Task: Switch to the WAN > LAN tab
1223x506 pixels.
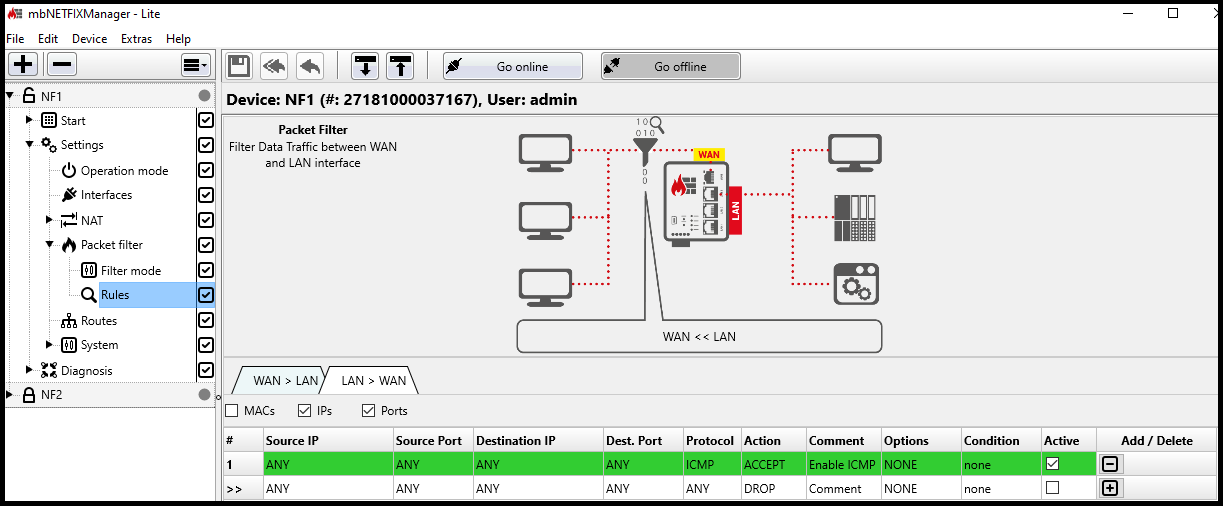Action: point(285,380)
